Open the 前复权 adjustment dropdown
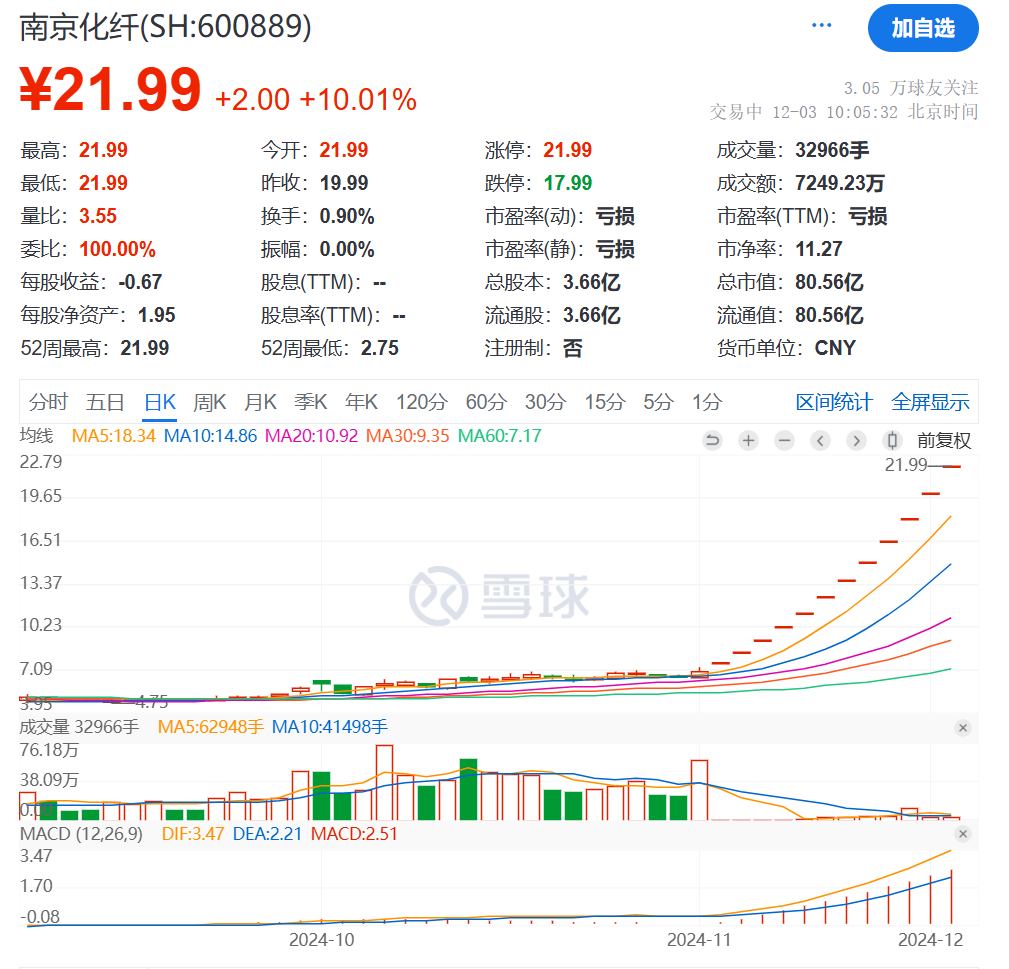This screenshot has height=969, width=1009. pos(943,441)
